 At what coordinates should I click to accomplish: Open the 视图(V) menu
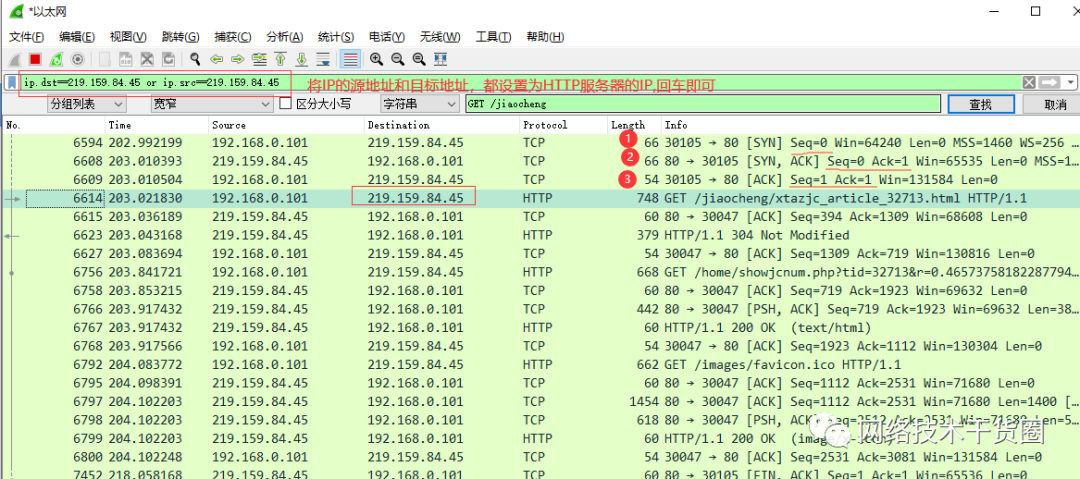128,37
